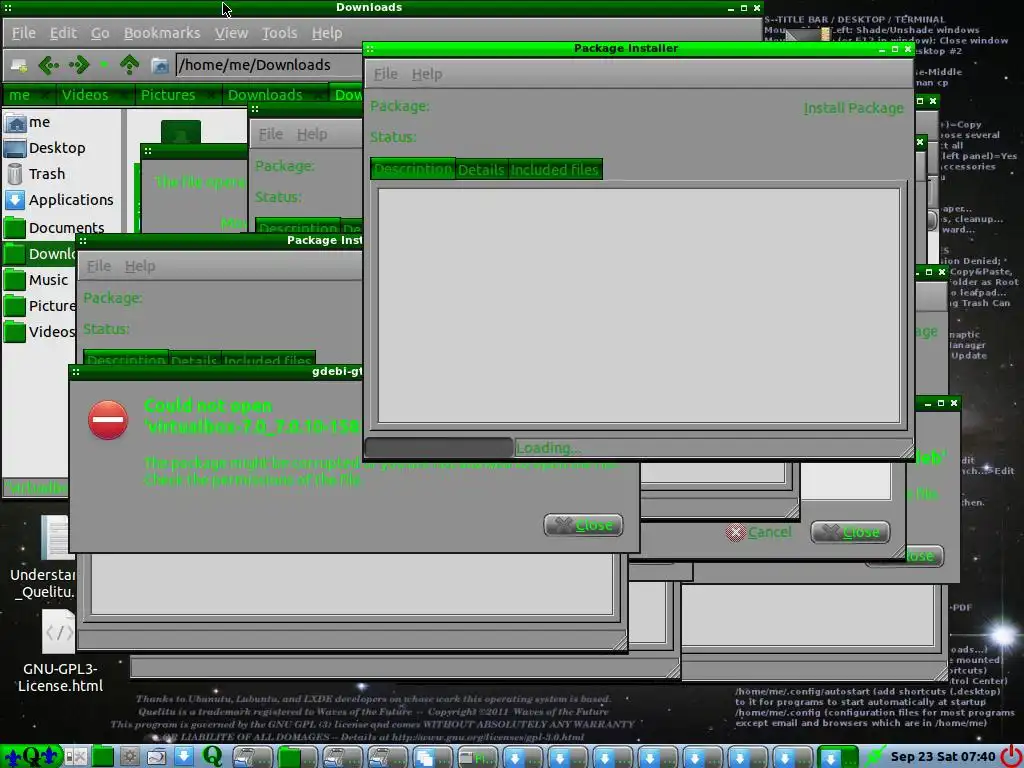Click the green folder window button in the taskbar
This screenshot has width=1024, height=768.
point(297,758)
